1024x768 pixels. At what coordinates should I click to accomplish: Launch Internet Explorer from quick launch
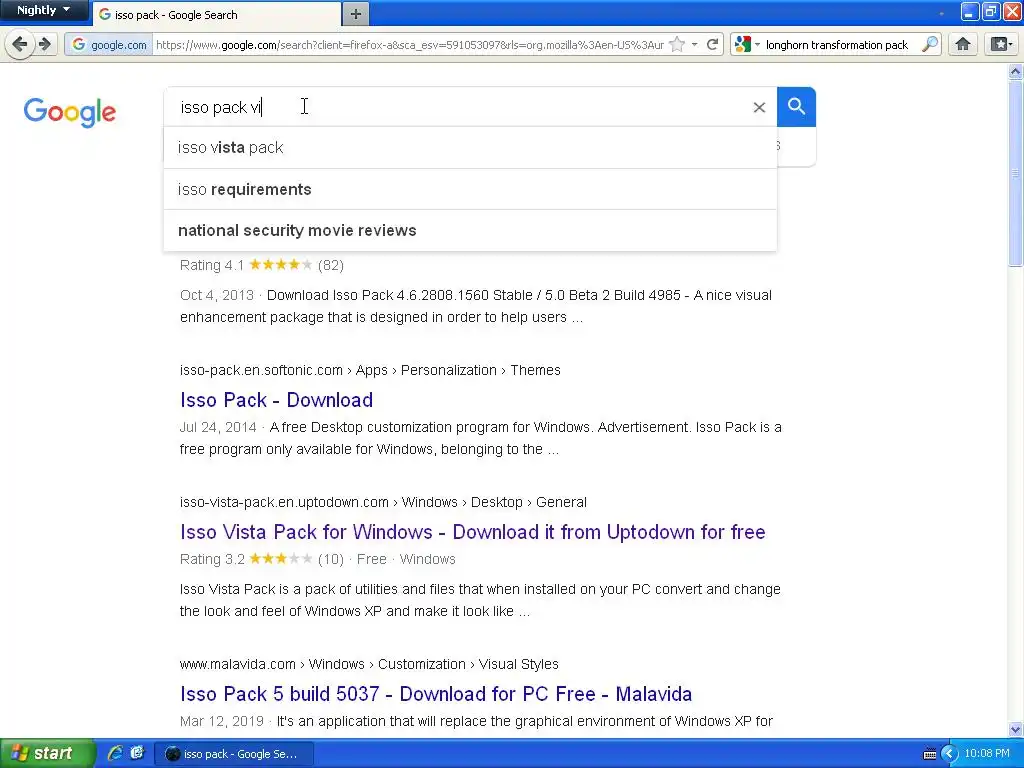pyautogui.click(x=115, y=754)
